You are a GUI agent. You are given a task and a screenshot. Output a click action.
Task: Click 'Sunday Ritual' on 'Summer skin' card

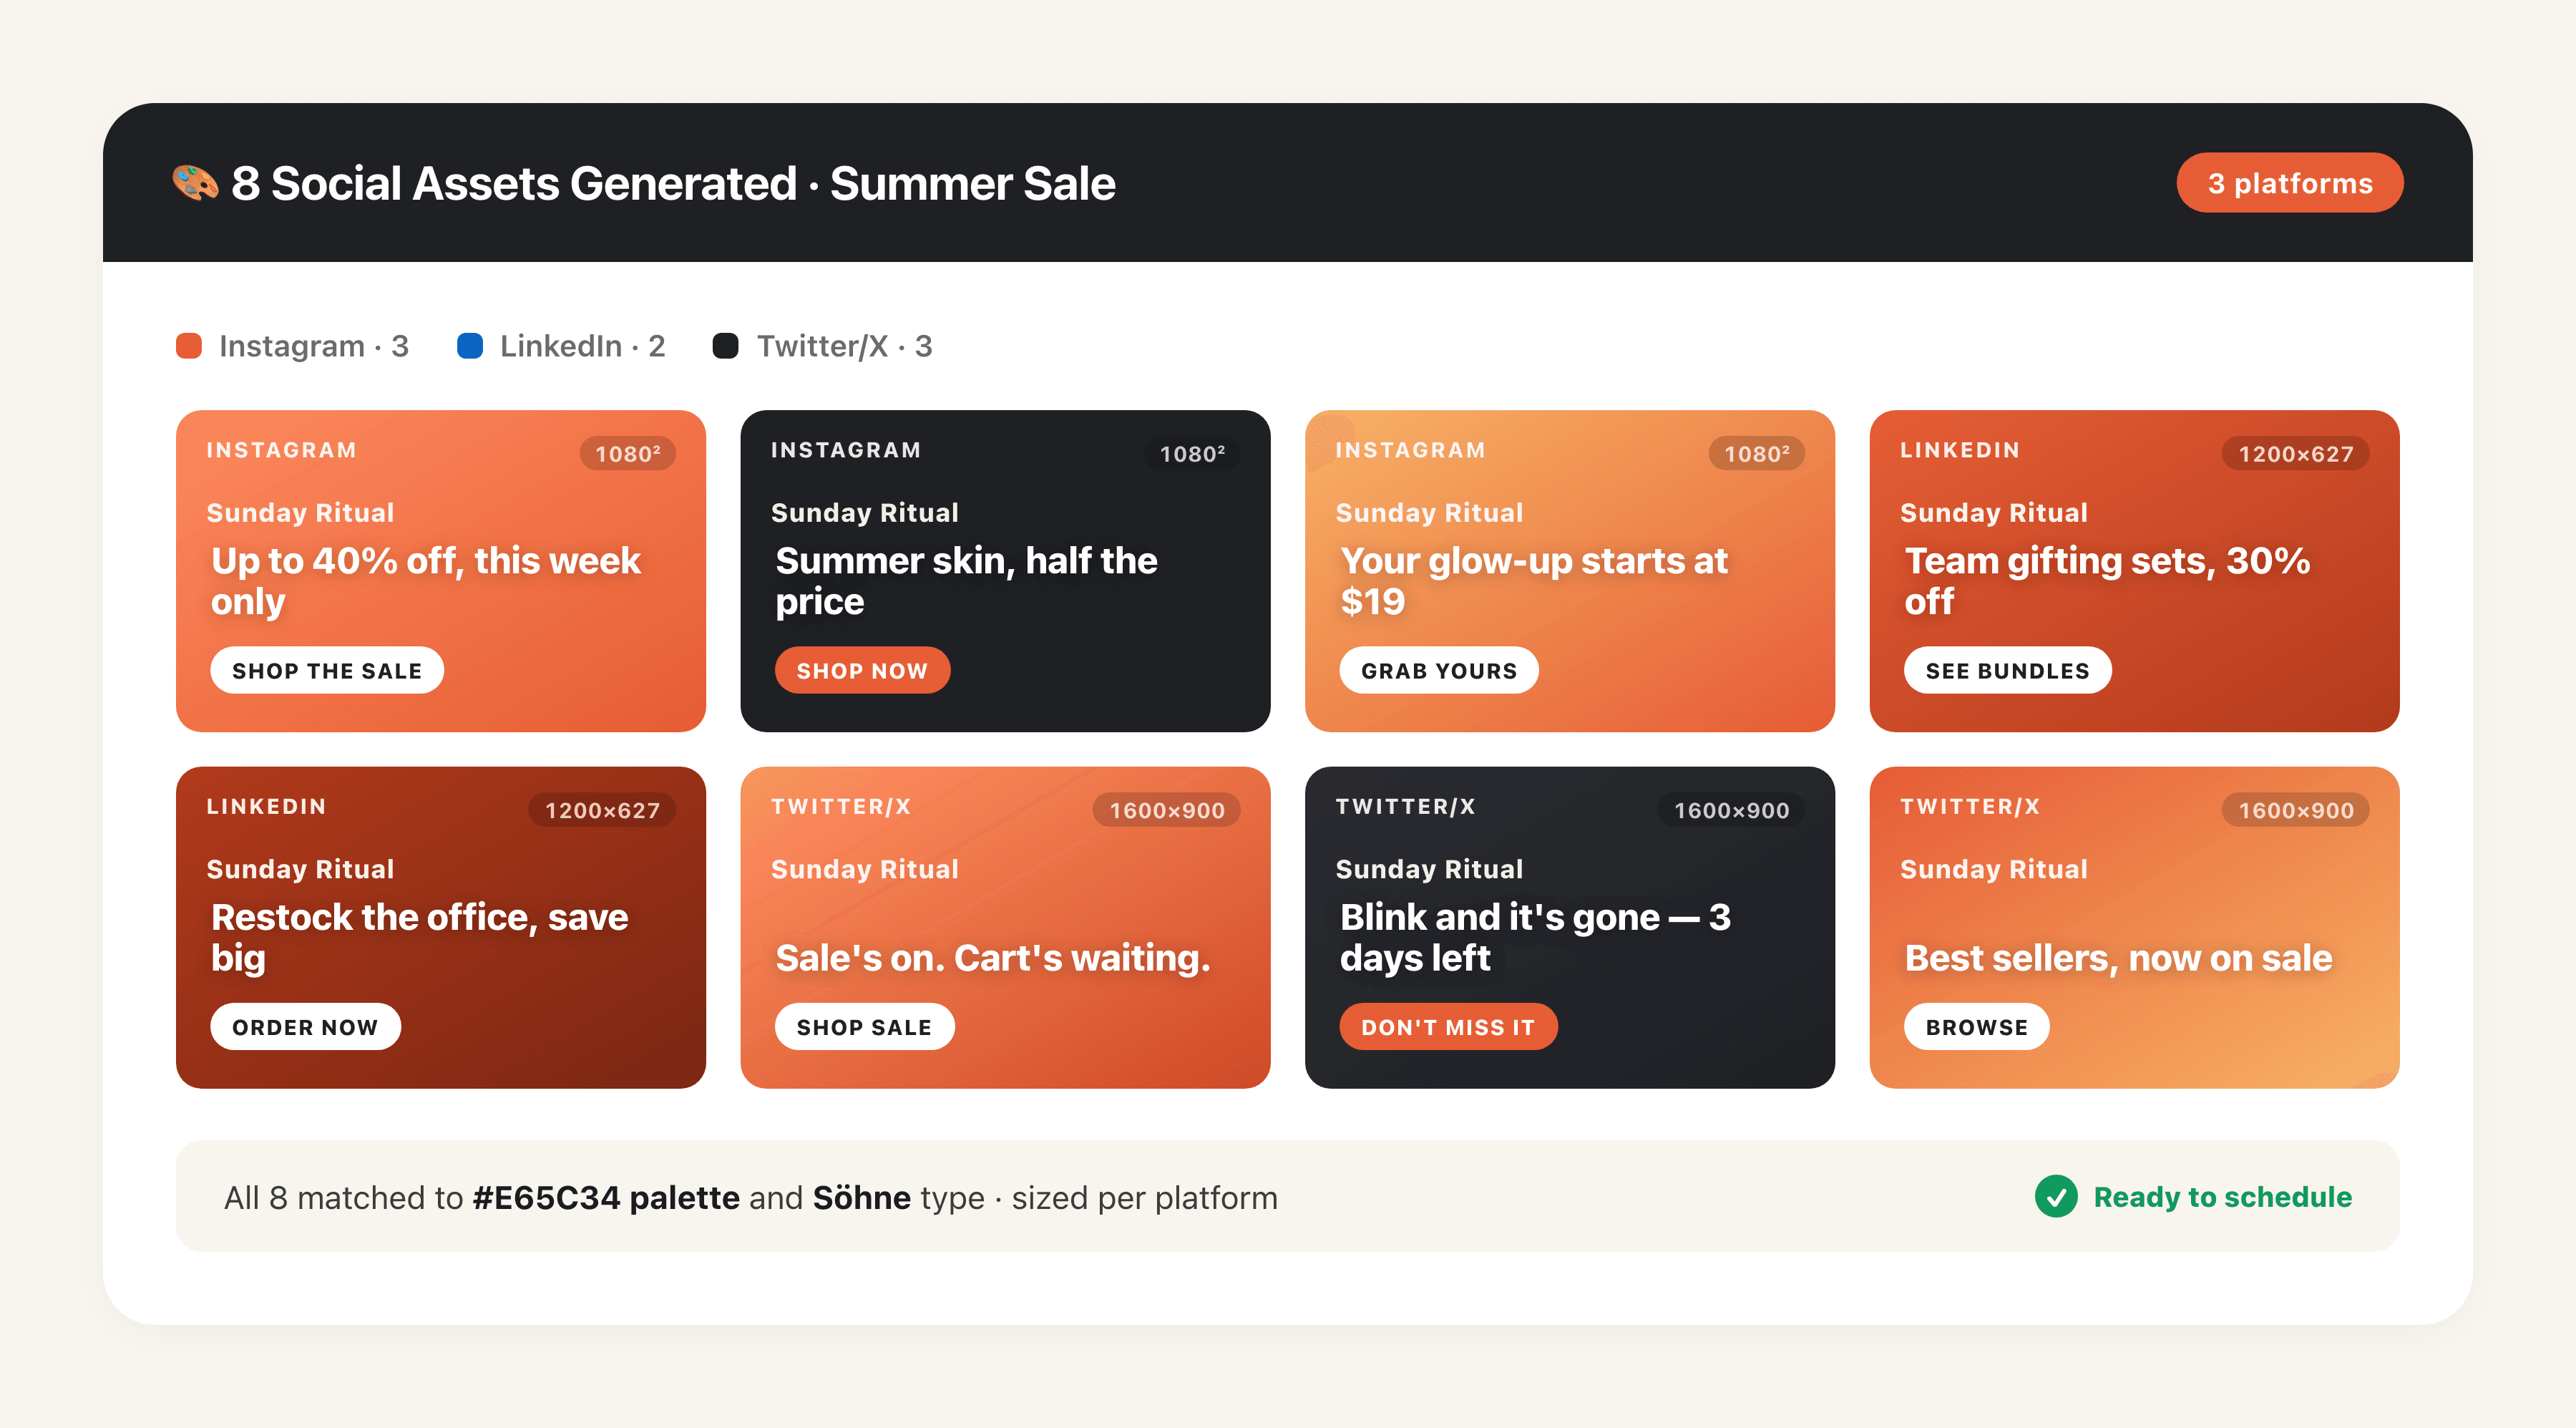point(865,512)
